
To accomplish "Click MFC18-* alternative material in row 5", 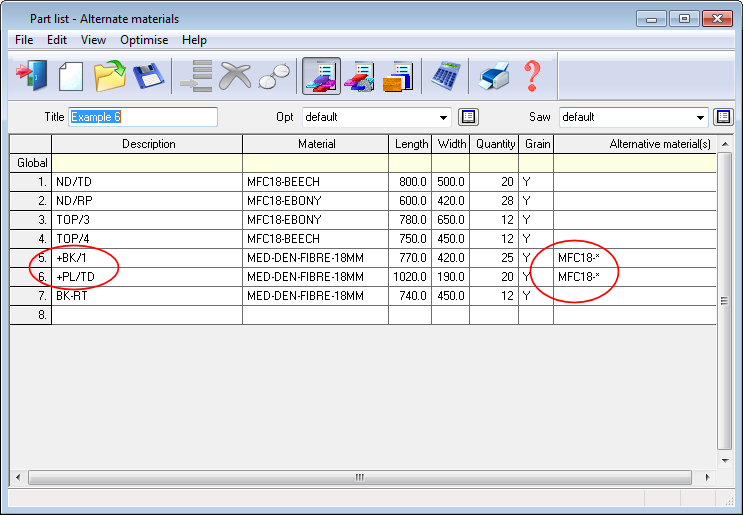I will [635, 258].
